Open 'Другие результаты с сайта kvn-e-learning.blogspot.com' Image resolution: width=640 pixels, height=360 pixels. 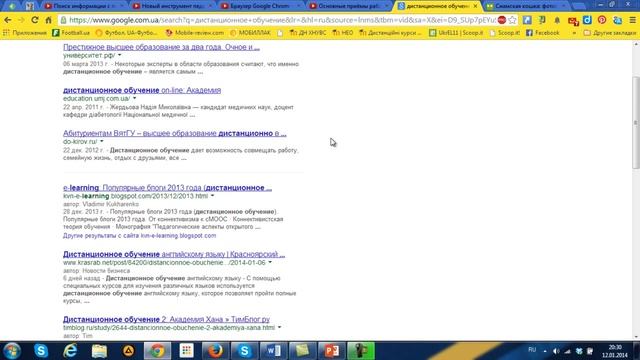click(139, 236)
